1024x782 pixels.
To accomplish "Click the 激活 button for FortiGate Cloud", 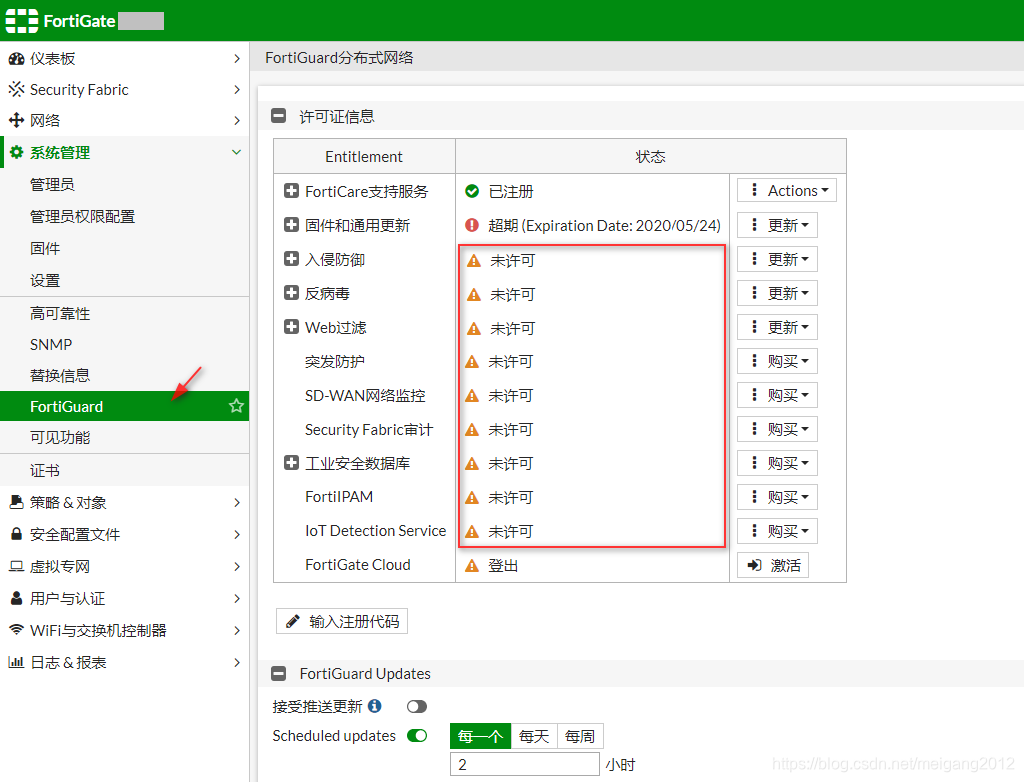I will pyautogui.click(x=773, y=565).
